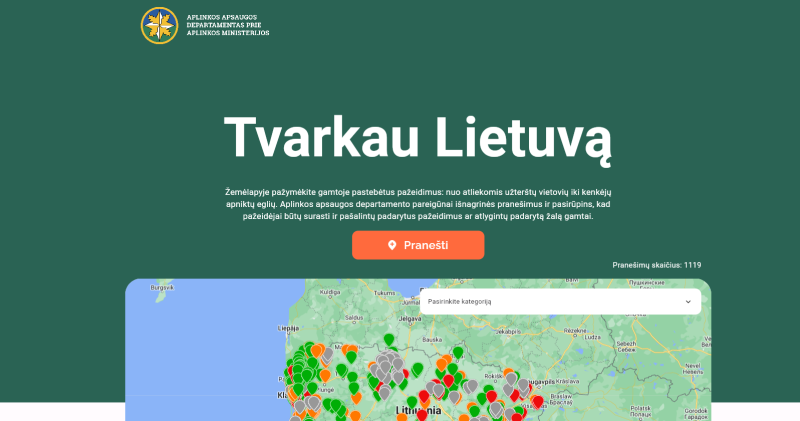Click the Kuldīga label on the map
800x421 pixels.
[x=330, y=292]
